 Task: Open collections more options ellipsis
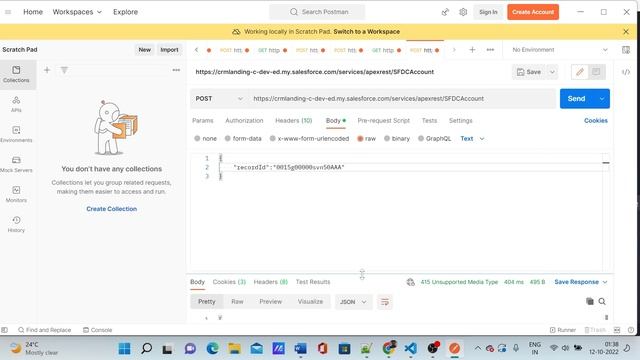point(176,70)
